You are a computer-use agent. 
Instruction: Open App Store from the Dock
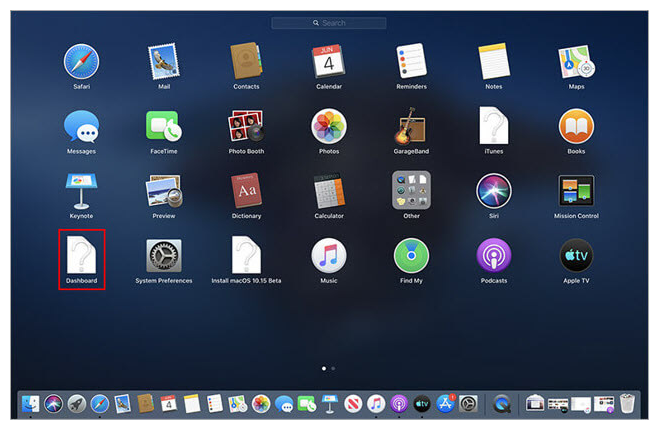pyautogui.click(x=446, y=404)
